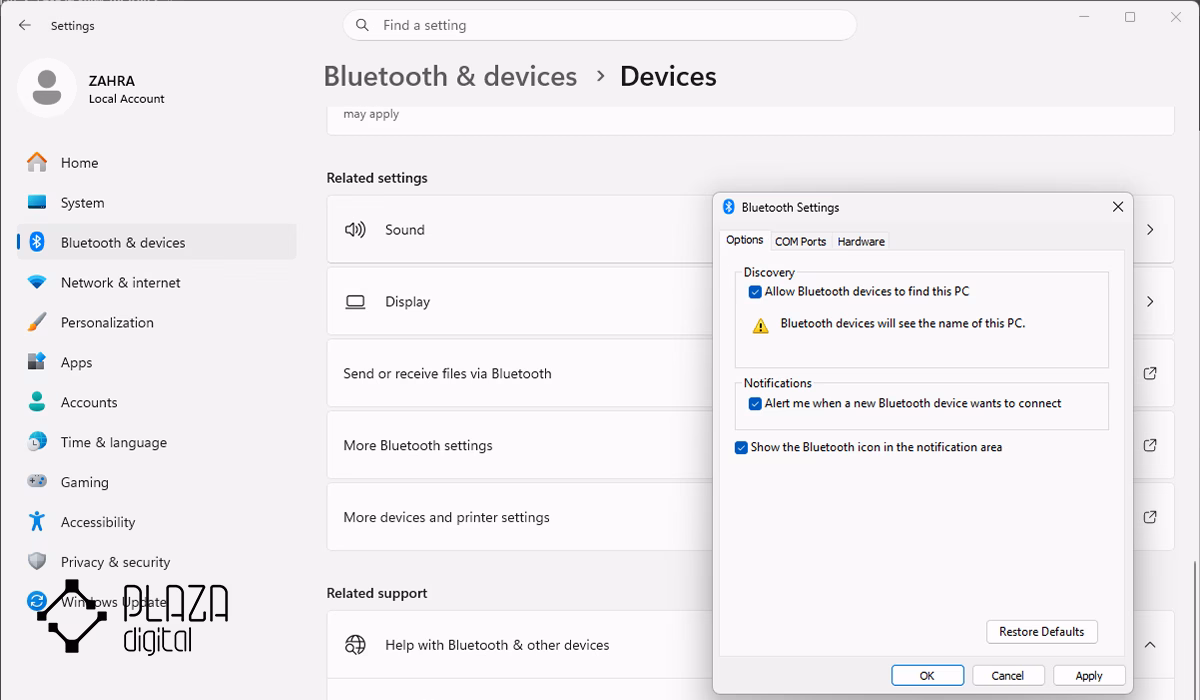This screenshot has width=1200, height=700.
Task: Open Time & language settings
Action: [157, 442]
